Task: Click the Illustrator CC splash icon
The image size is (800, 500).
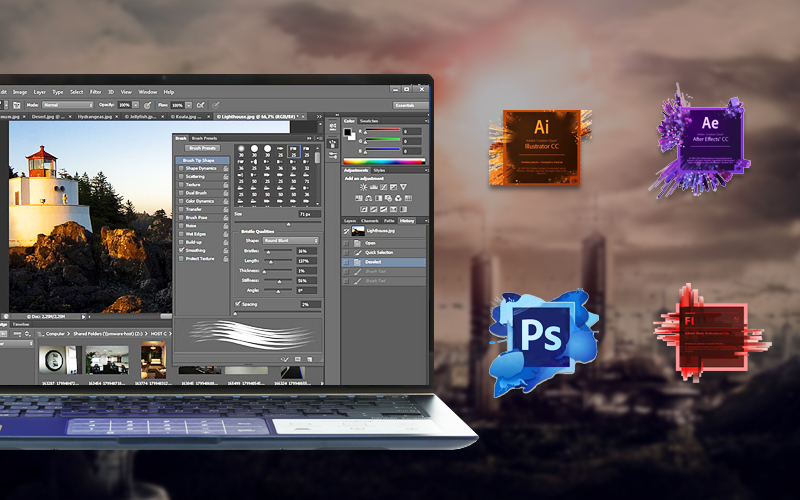Action: click(x=541, y=146)
